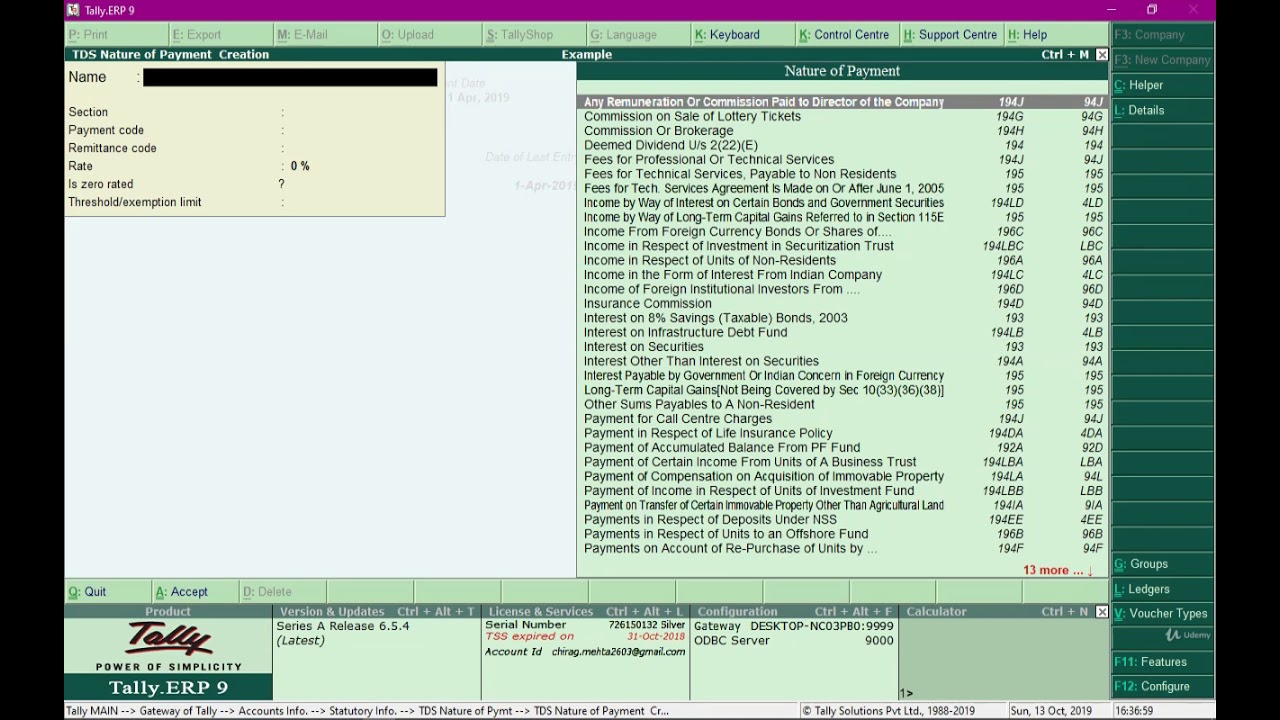This screenshot has width=1280, height=720.
Task: Select 'Payment of Certain Income From Units of A Business Trust'
Action: 843,462
